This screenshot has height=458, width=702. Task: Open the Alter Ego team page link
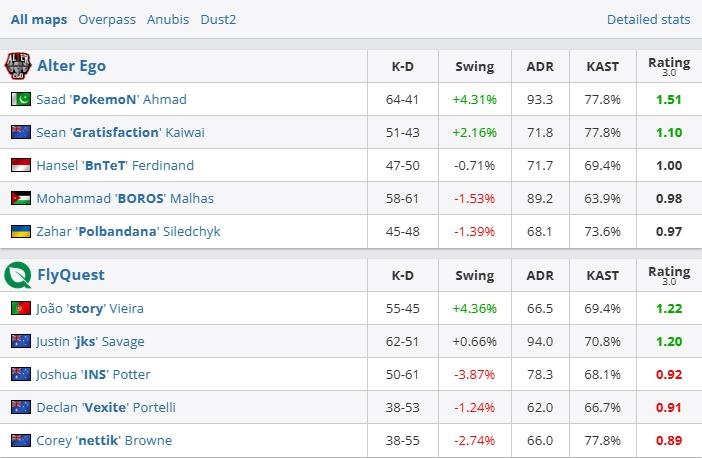pyautogui.click(x=71, y=66)
